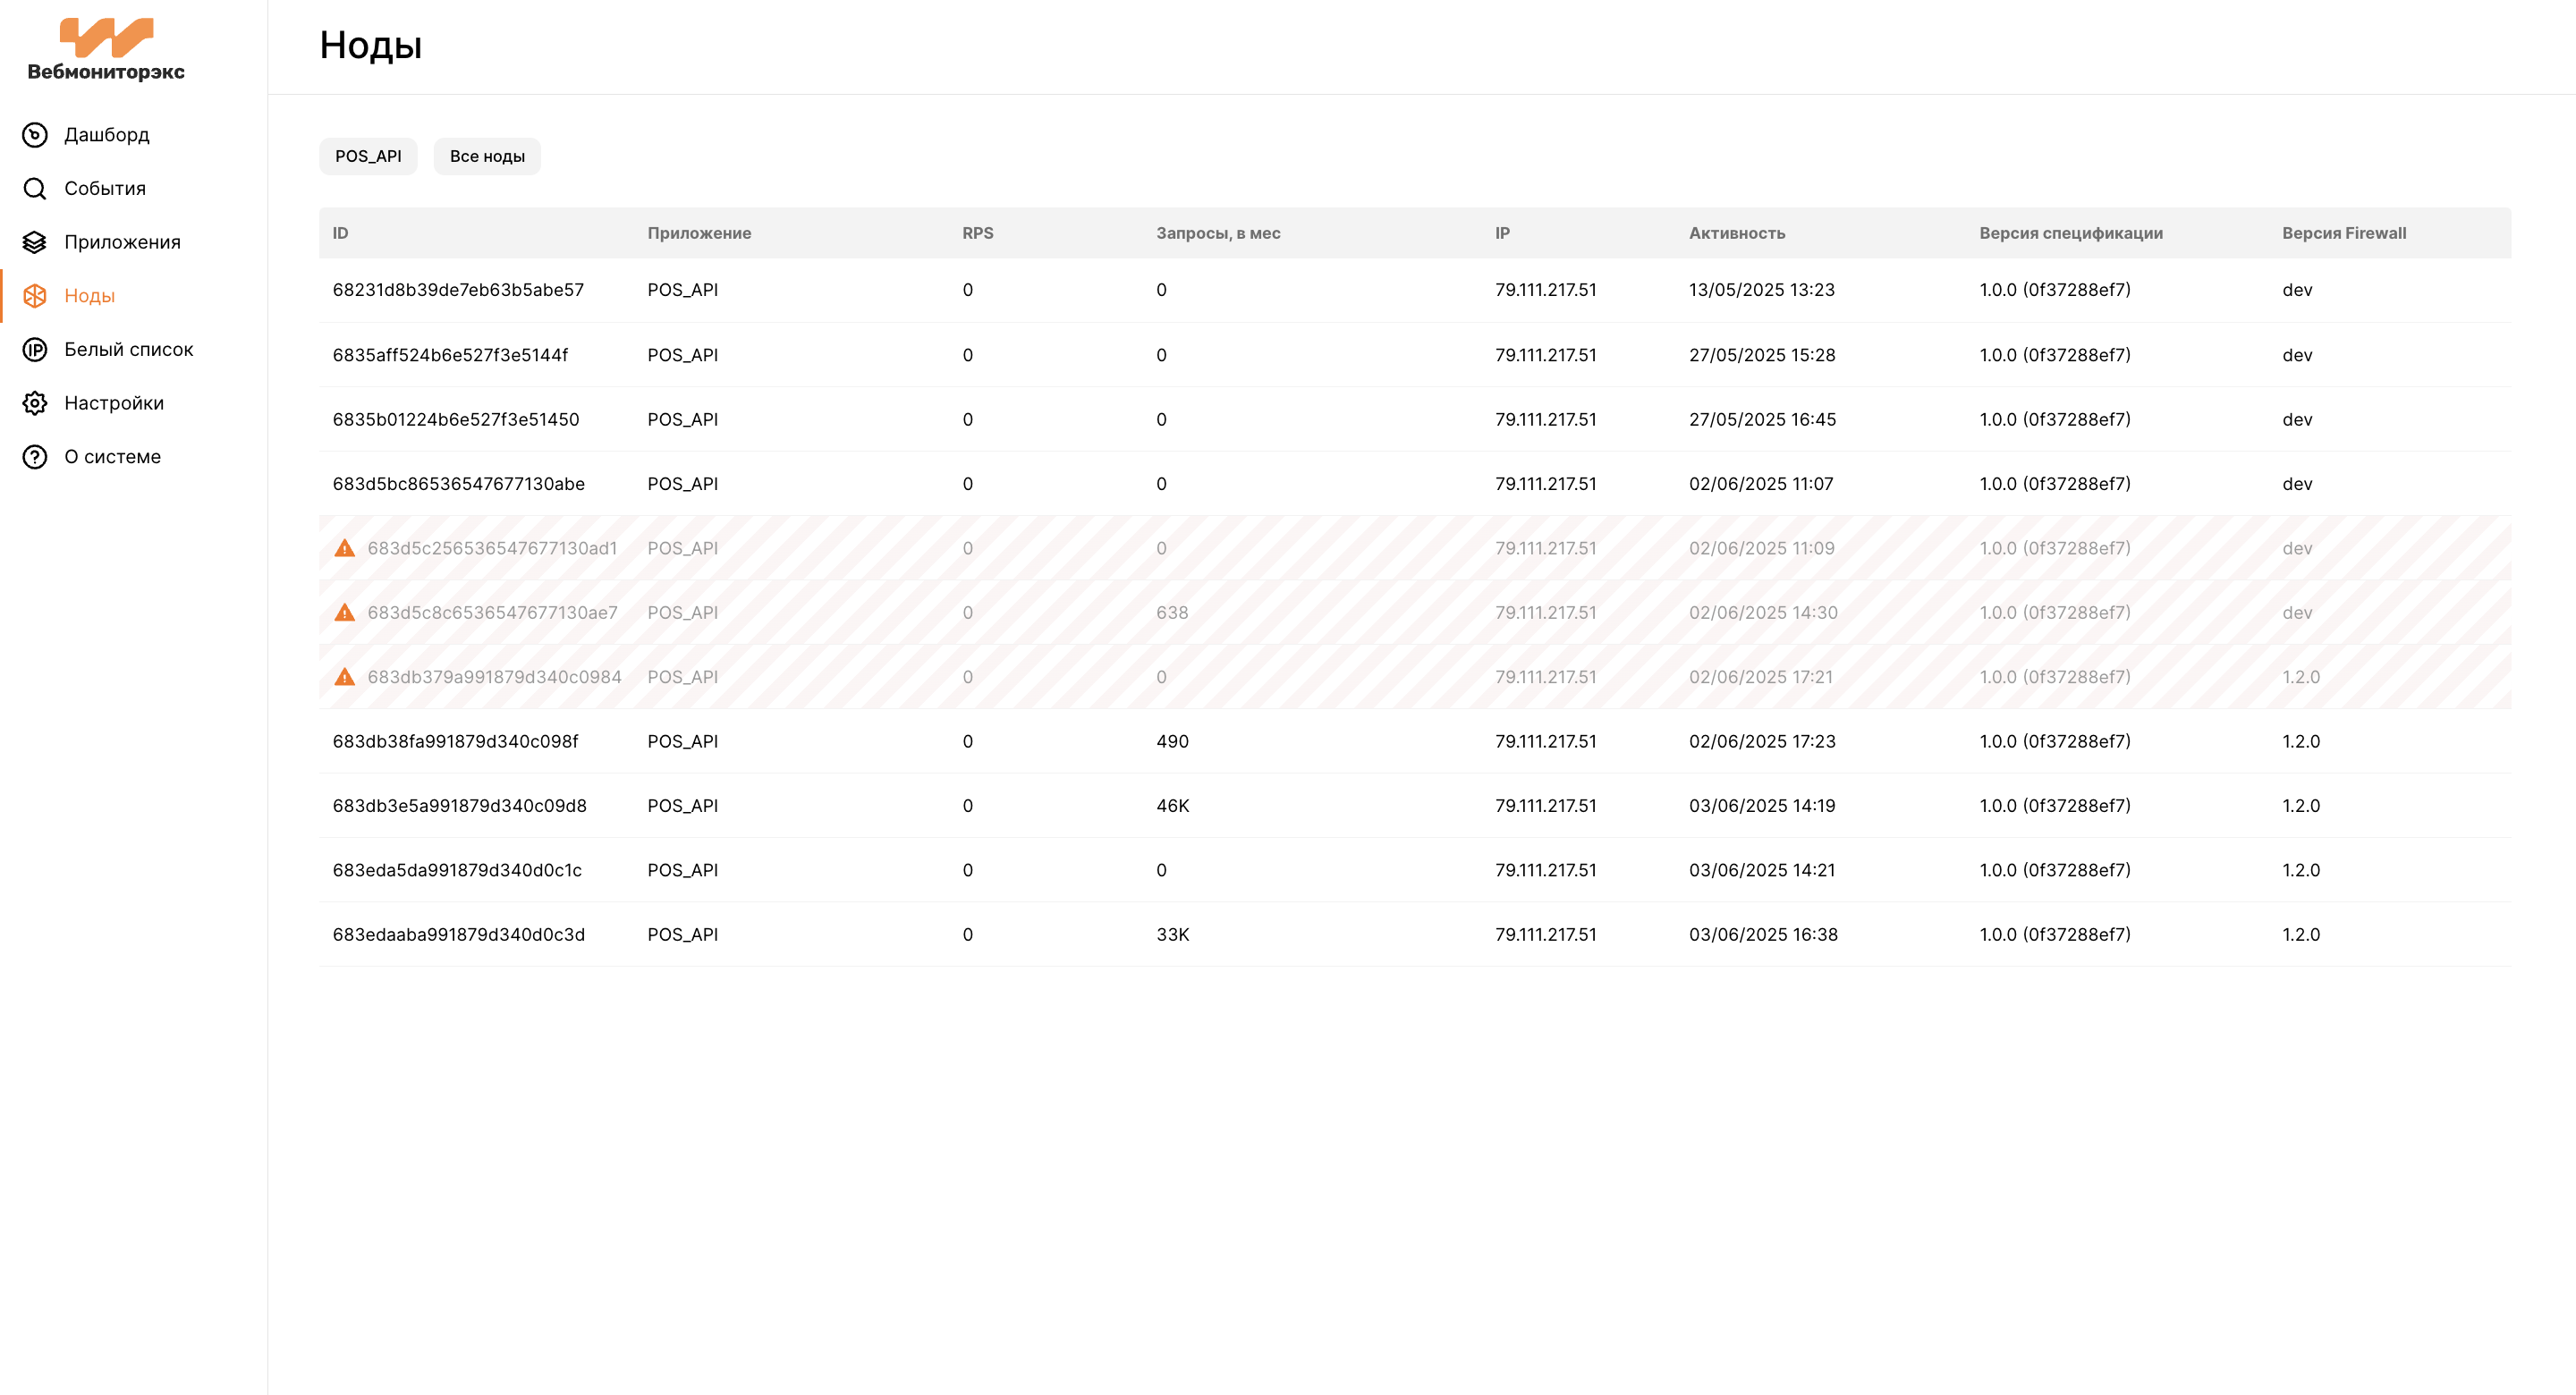
Task: Open the Дашборд menu item
Action: click(x=107, y=135)
